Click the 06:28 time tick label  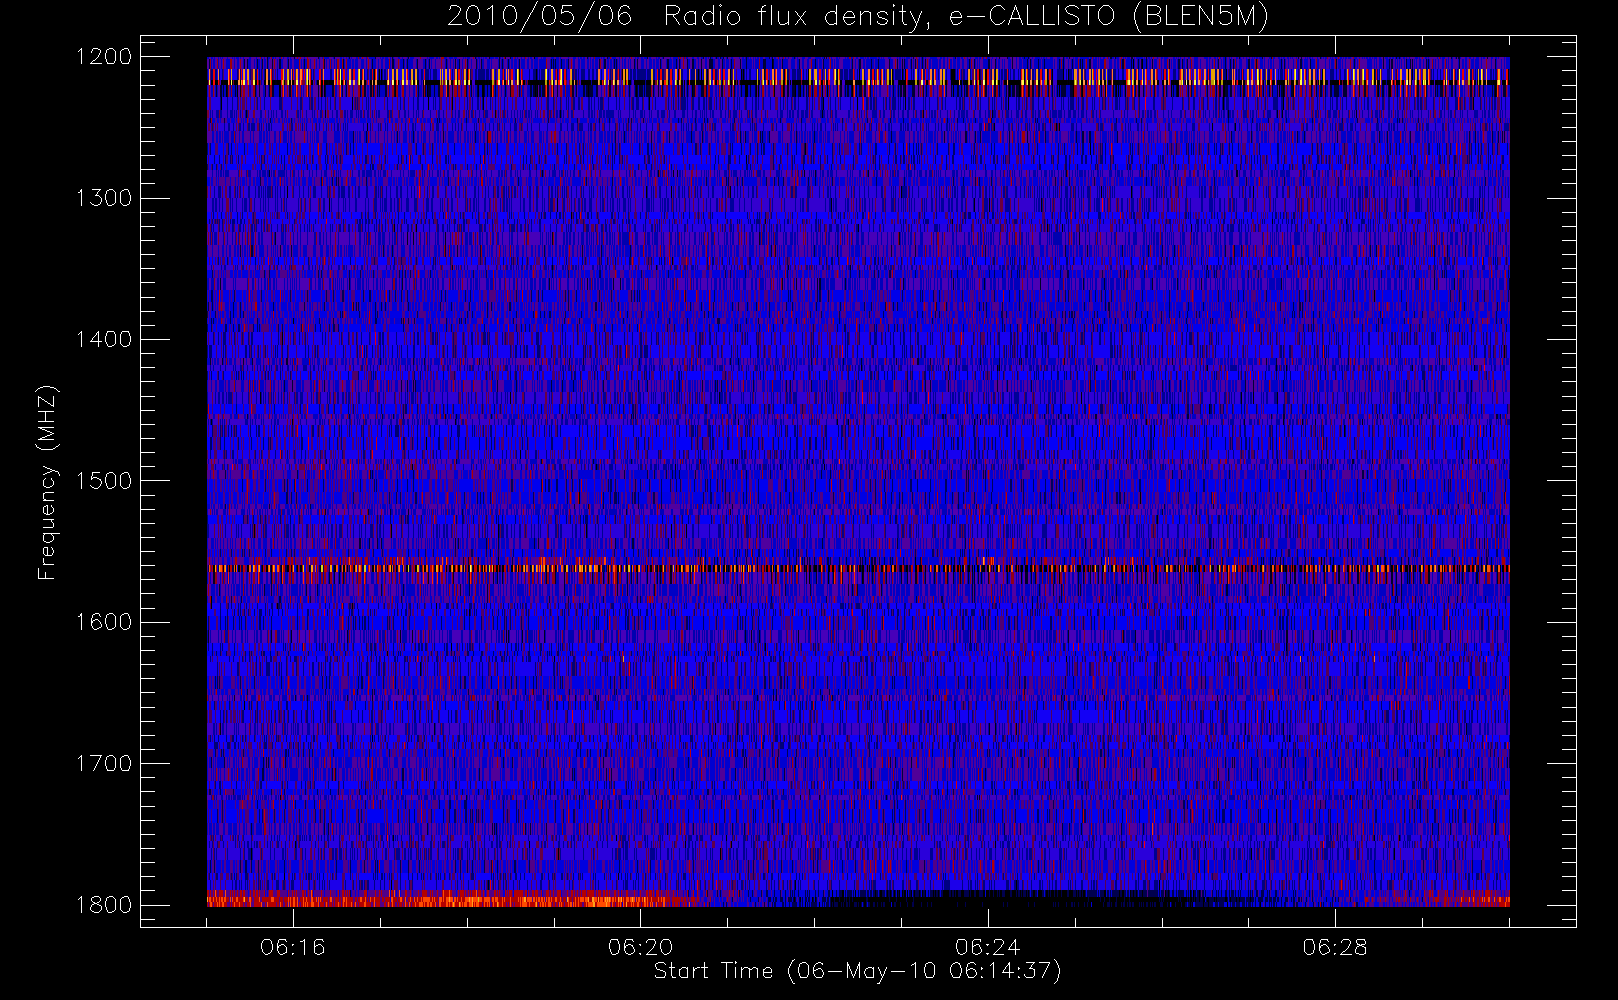tap(1335, 947)
